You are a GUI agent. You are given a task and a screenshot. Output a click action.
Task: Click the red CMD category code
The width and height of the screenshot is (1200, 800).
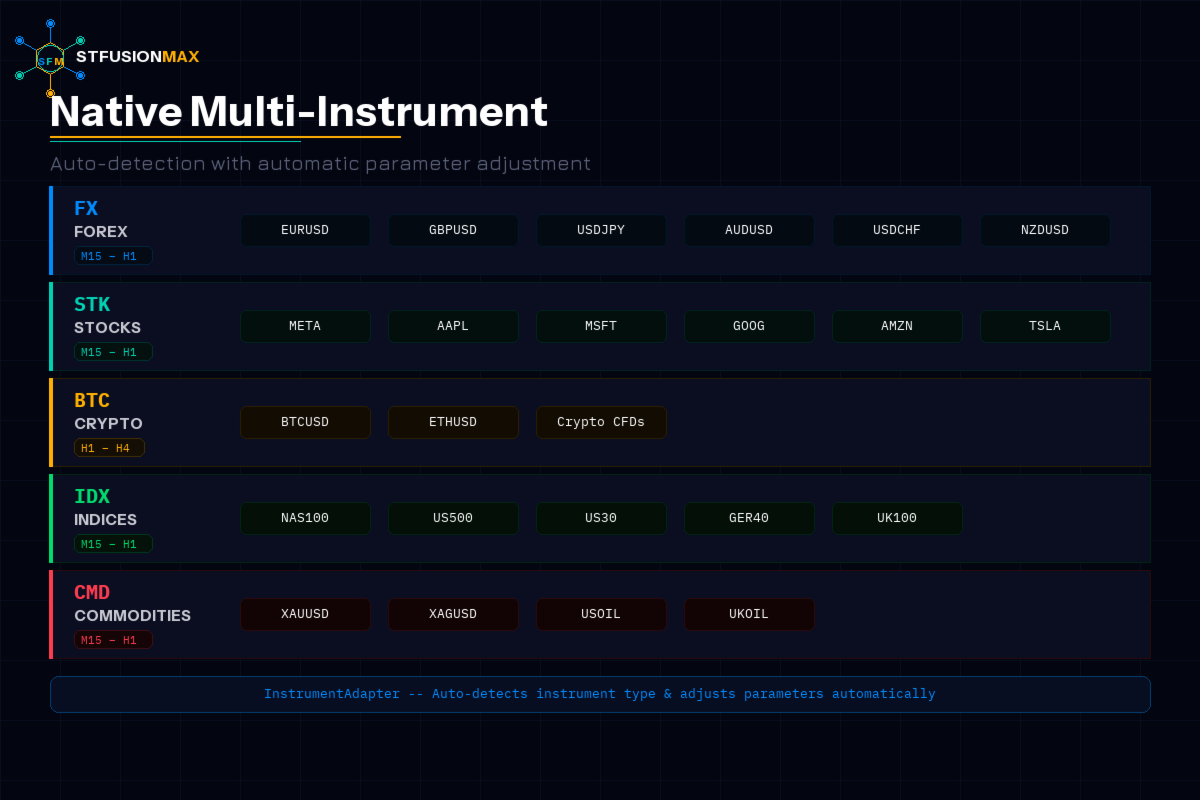click(92, 593)
